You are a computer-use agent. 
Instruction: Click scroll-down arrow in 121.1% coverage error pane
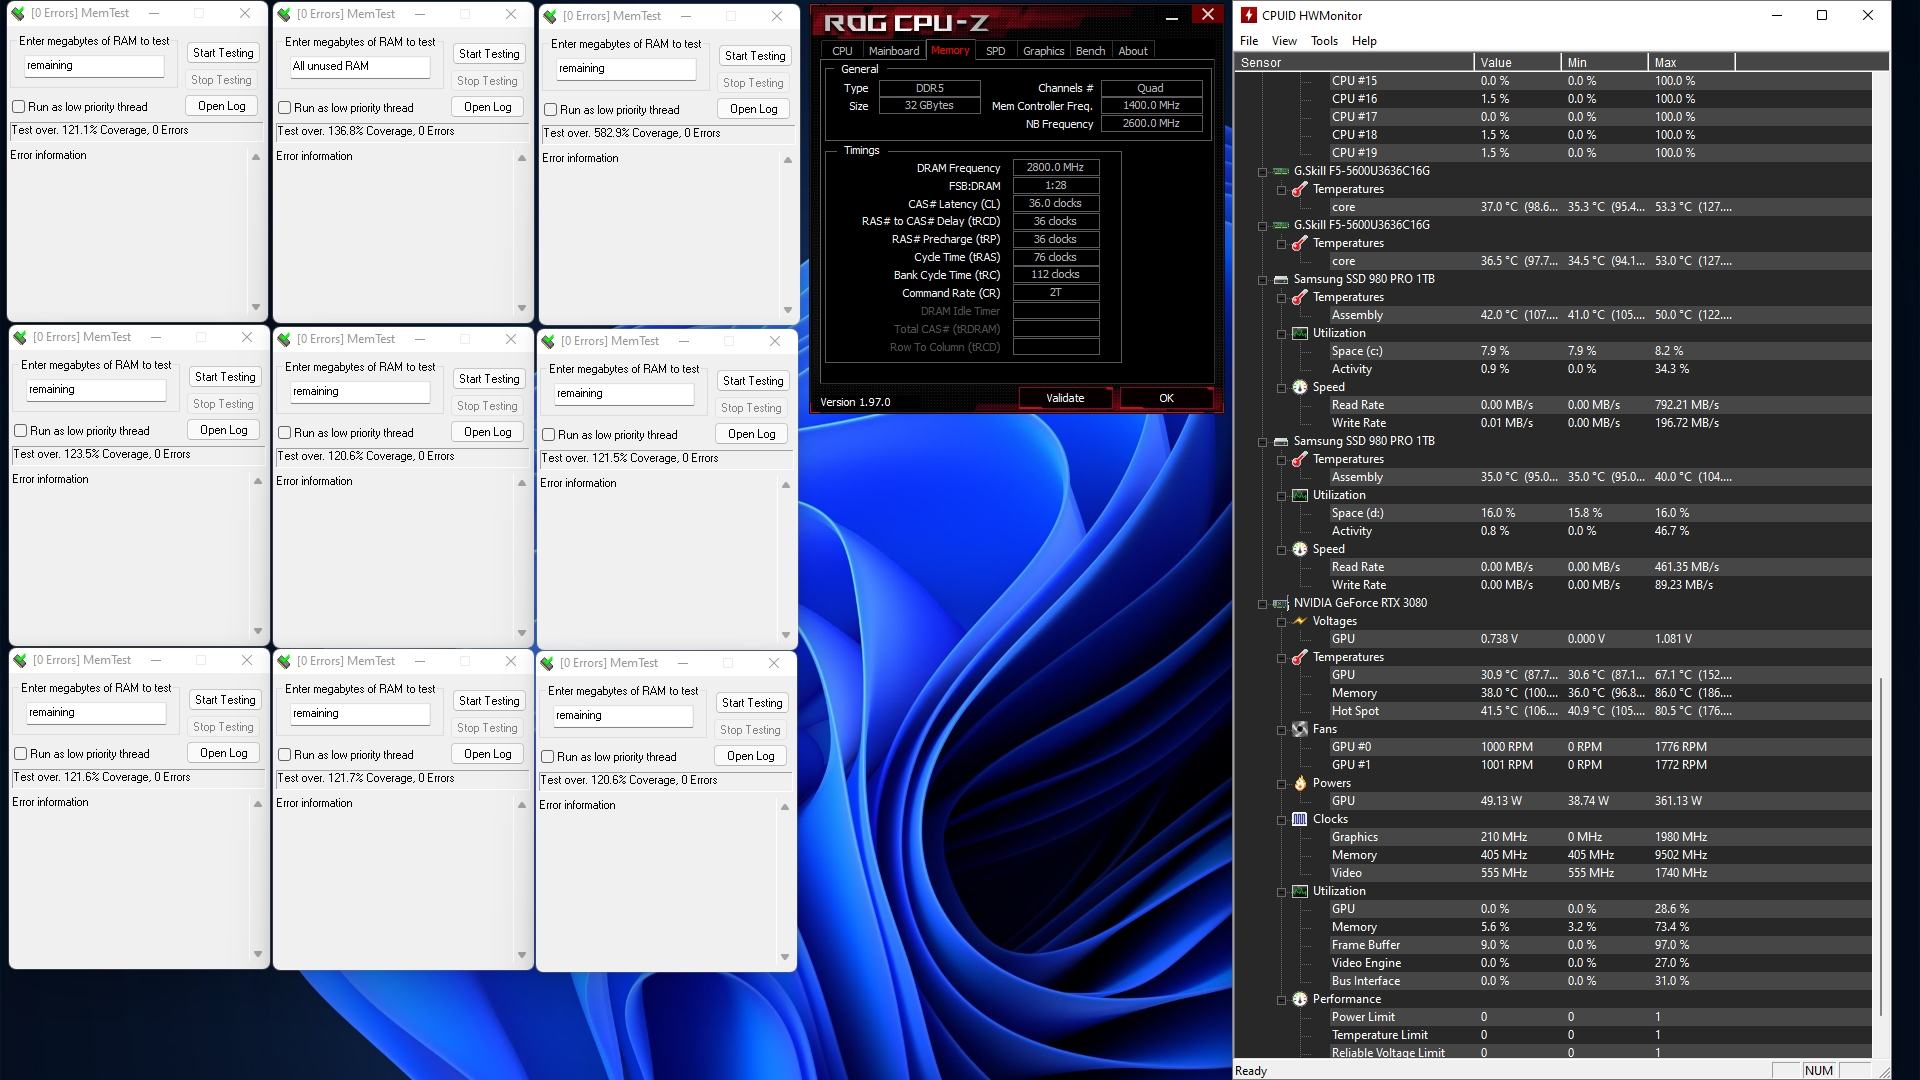click(256, 307)
